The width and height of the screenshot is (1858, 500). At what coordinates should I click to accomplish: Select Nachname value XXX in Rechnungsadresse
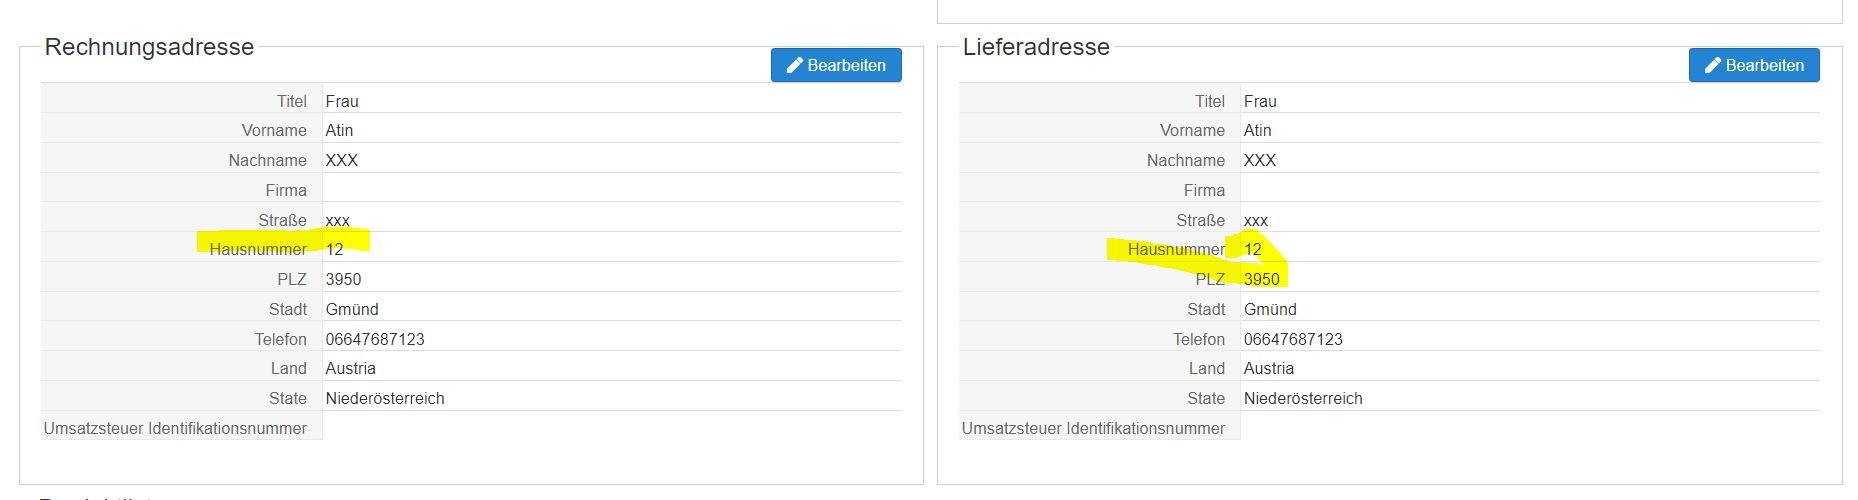(341, 161)
